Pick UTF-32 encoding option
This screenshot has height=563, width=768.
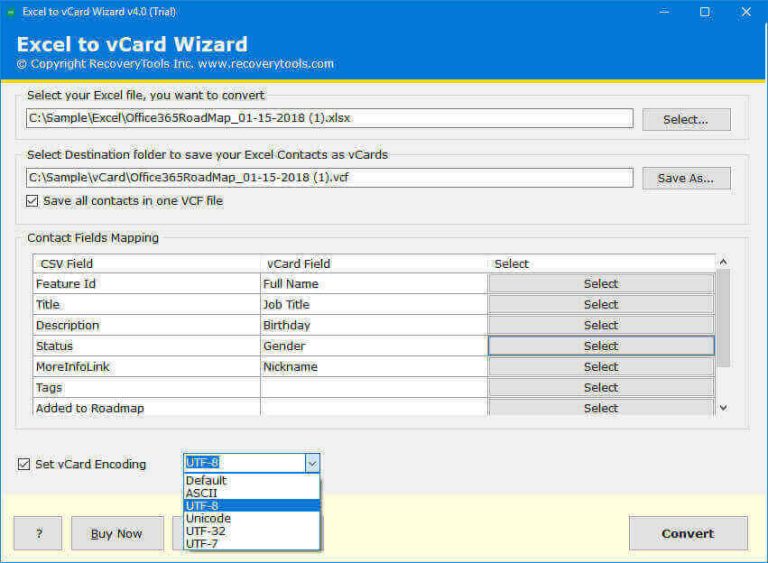(x=206, y=531)
